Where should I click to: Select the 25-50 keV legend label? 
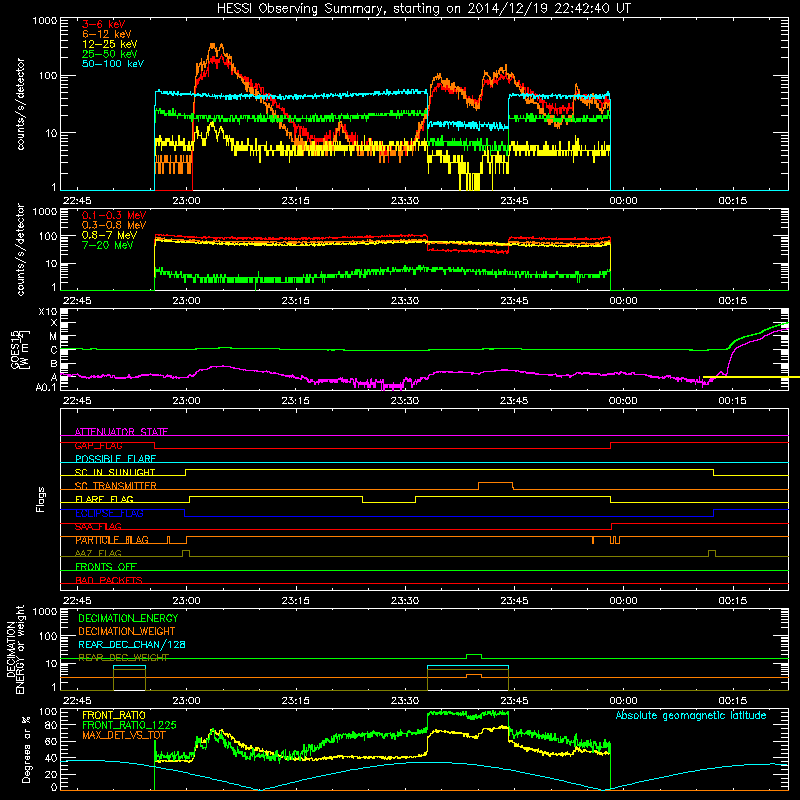(x=109, y=54)
